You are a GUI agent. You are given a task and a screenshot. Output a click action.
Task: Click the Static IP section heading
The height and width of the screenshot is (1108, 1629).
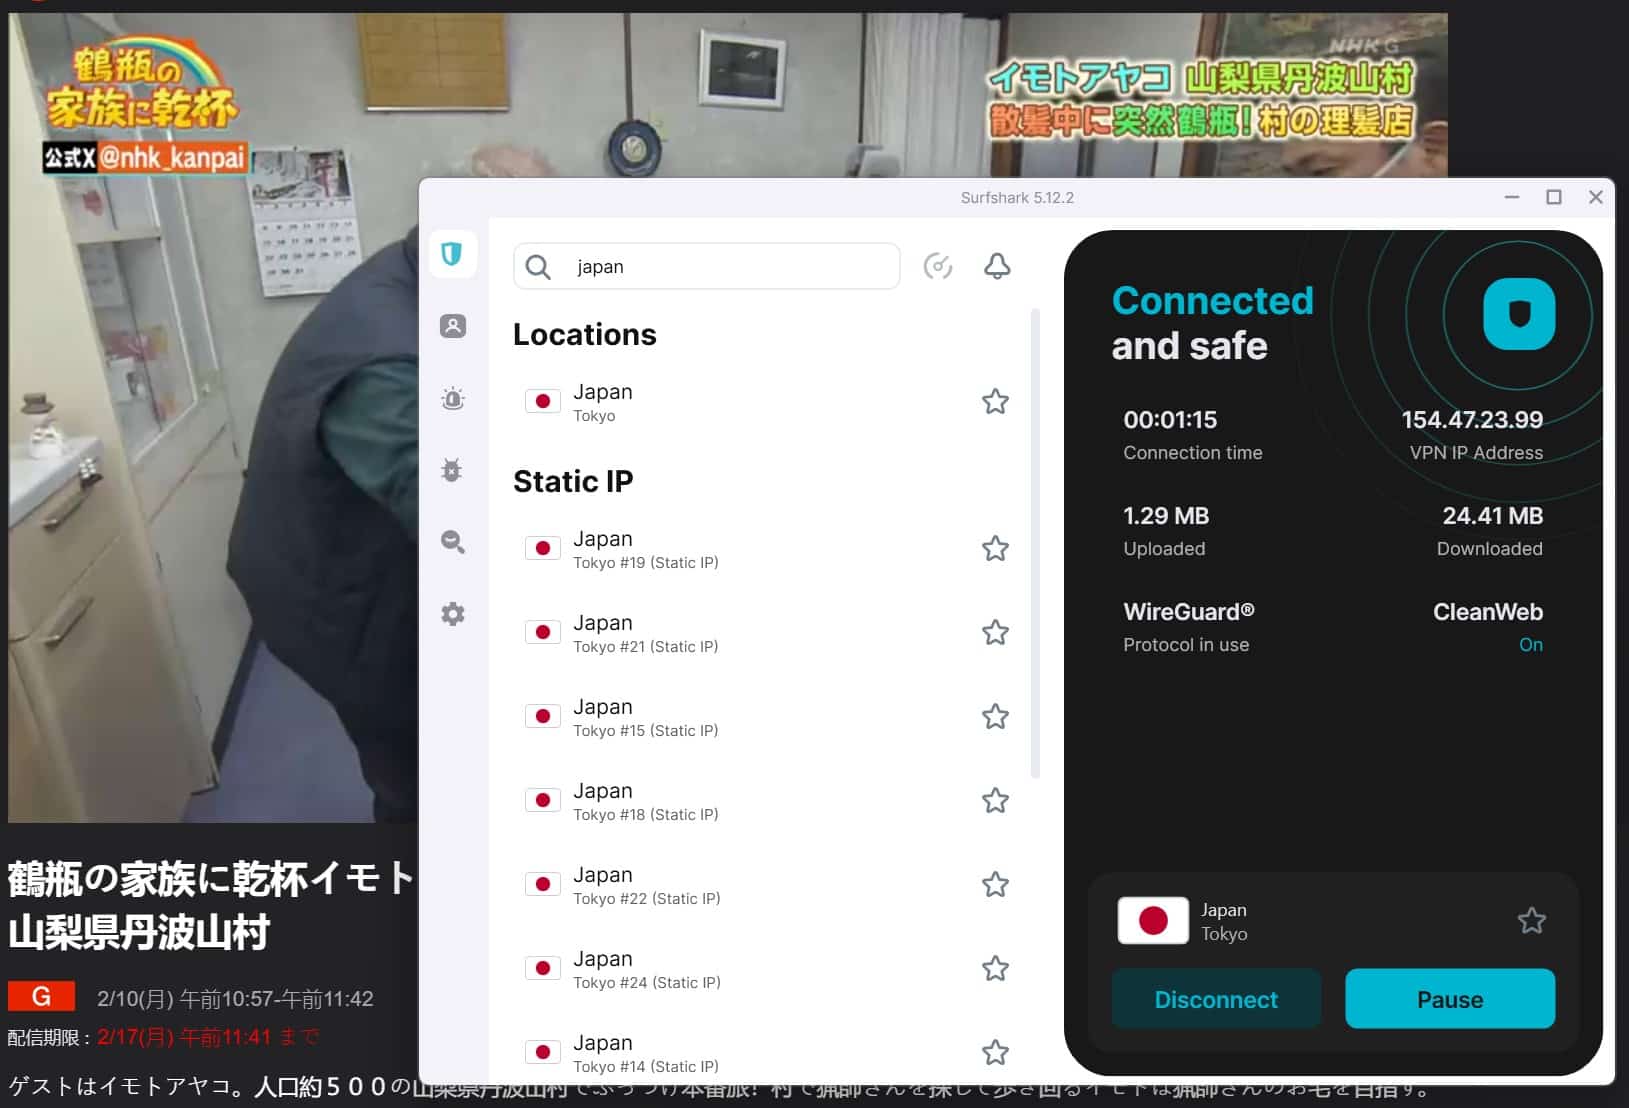573,482
